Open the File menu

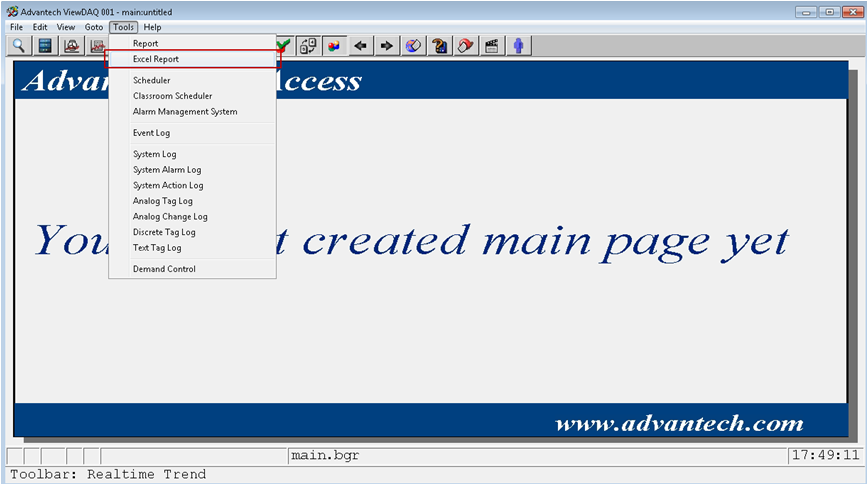pyautogui.click(x=17, y=27)
